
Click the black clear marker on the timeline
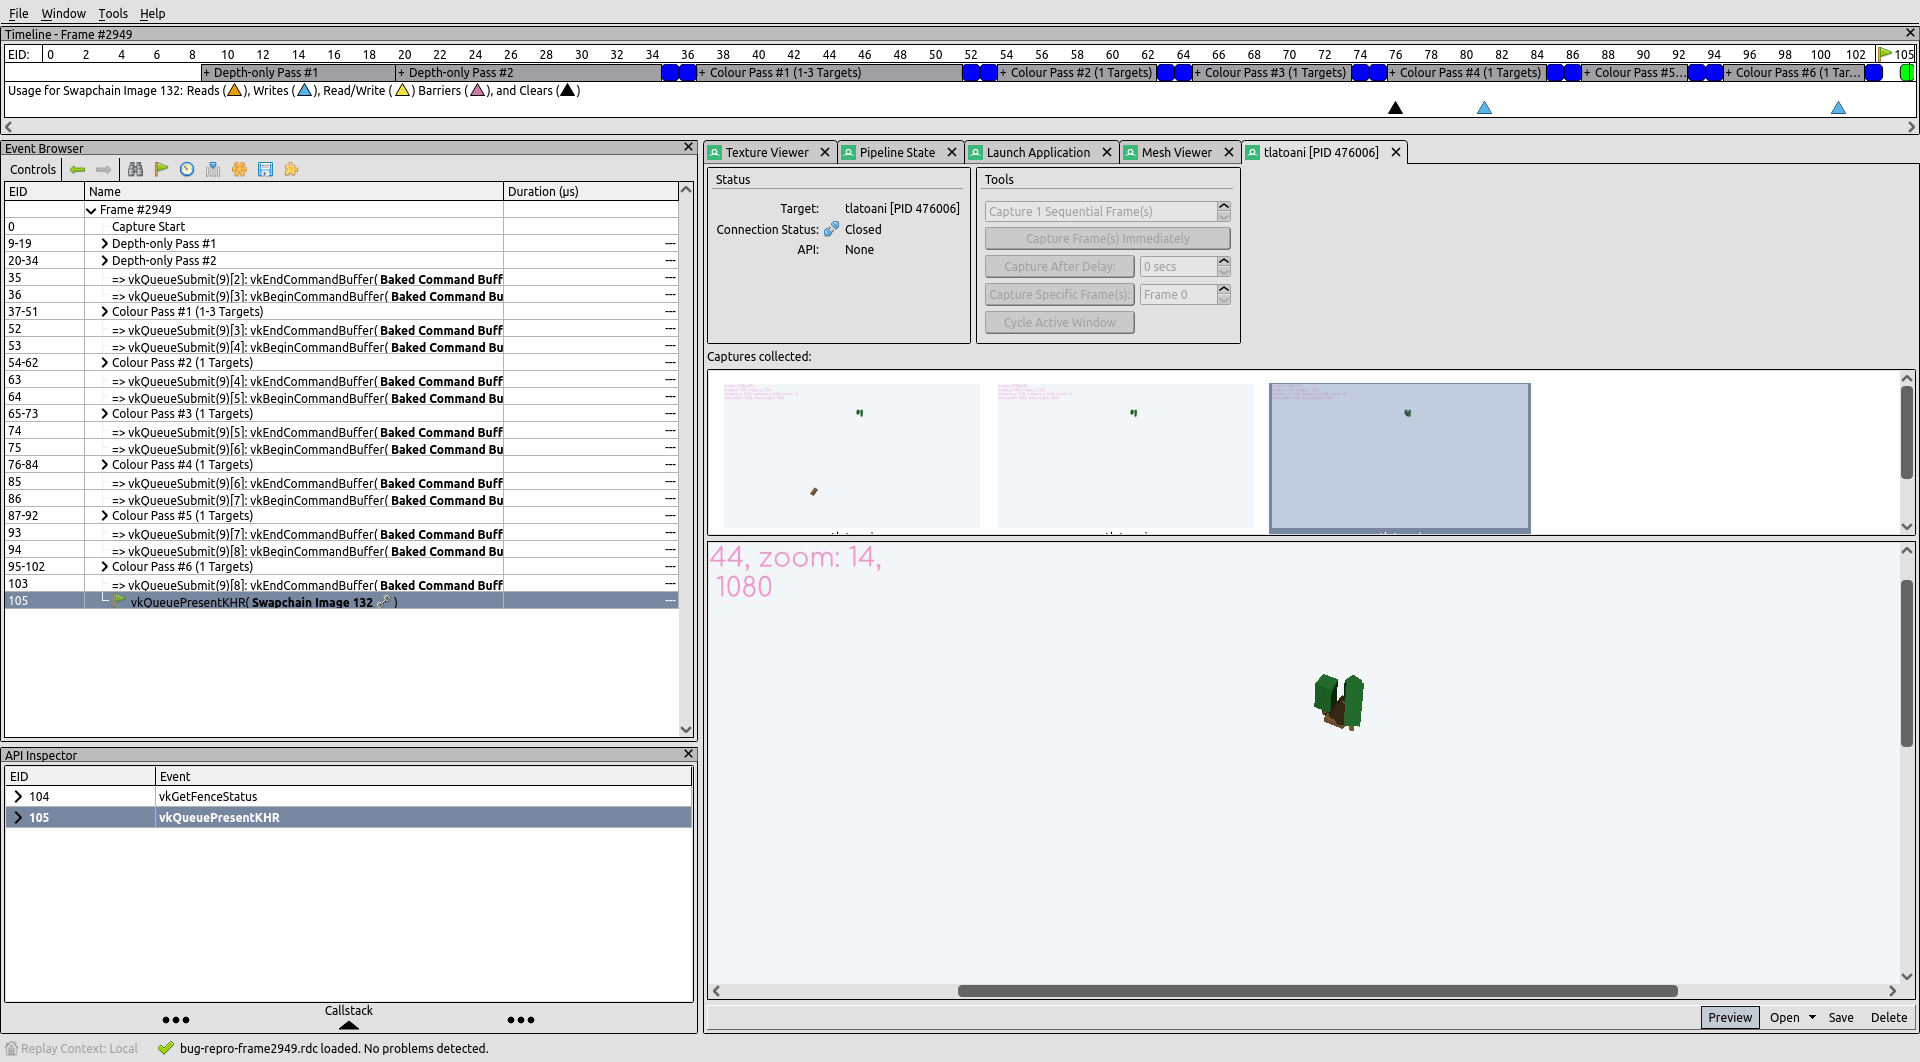[1395, 107]
